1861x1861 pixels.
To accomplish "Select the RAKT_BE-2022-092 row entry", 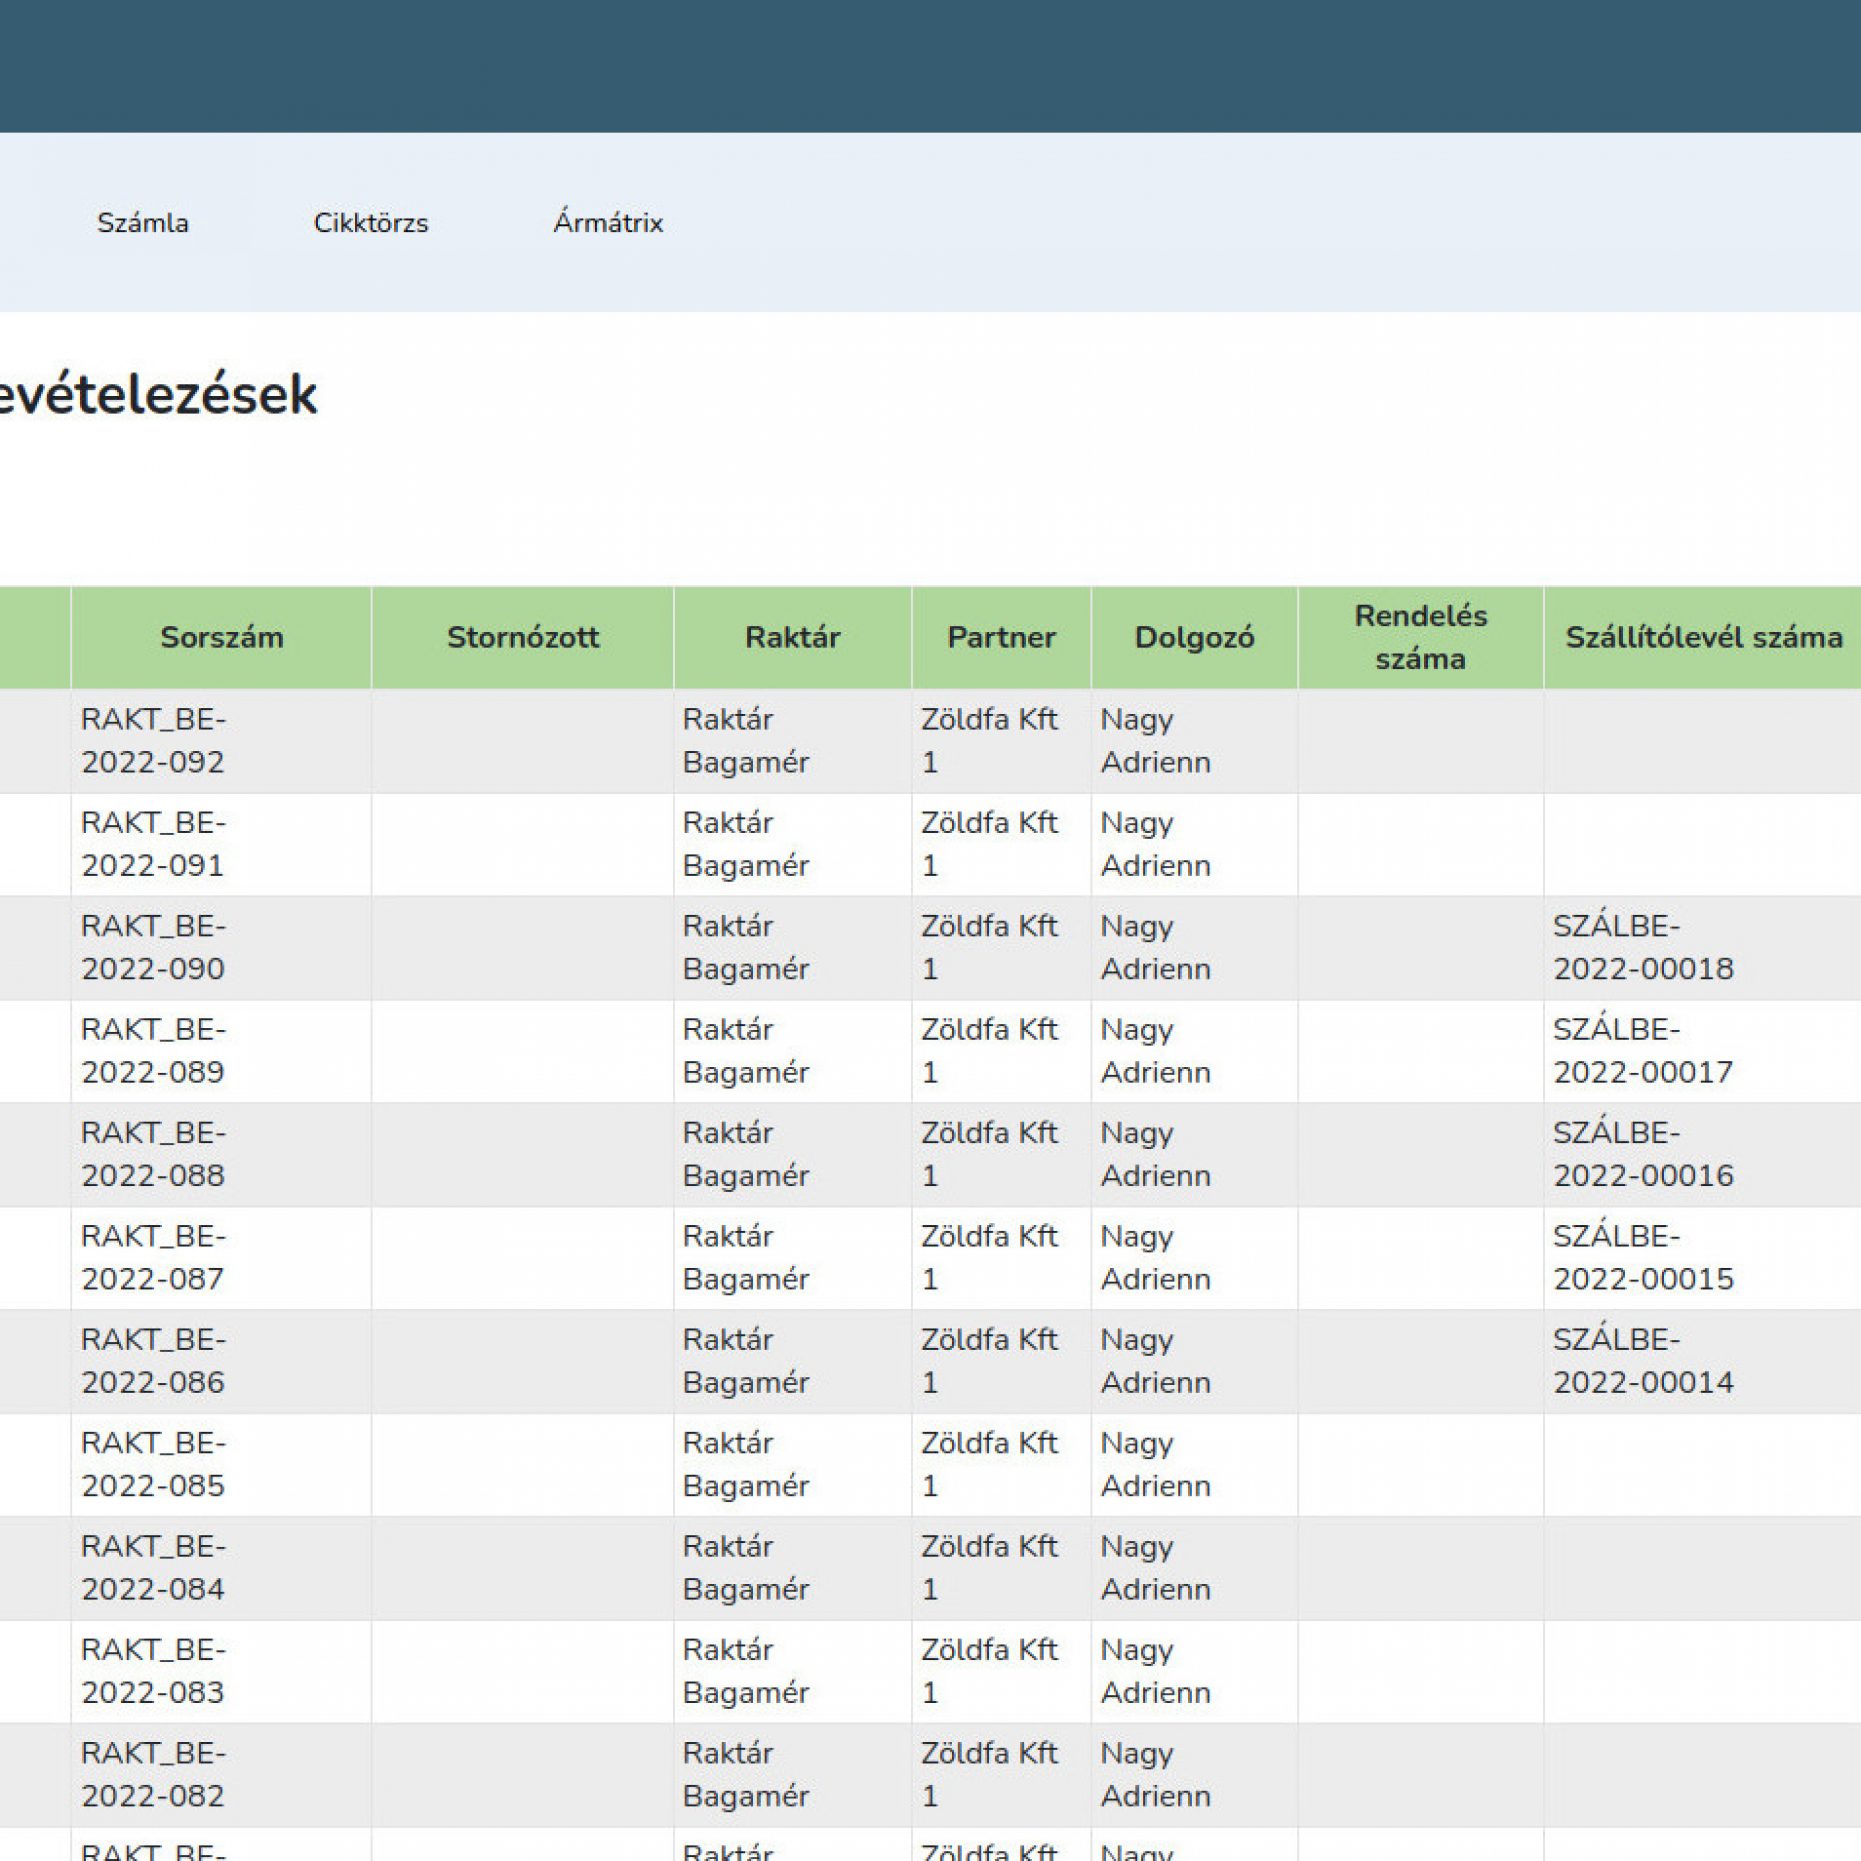I will coord(153,741).
